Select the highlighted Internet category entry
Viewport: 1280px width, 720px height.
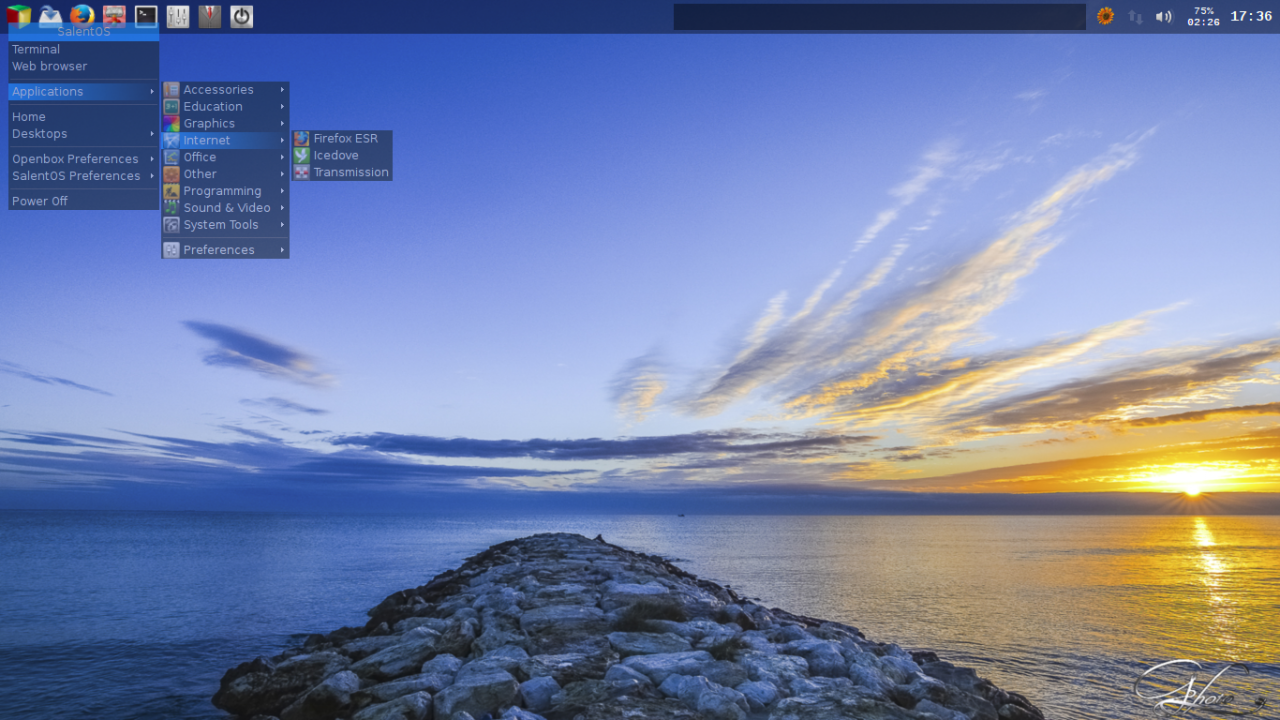(225, 140)
